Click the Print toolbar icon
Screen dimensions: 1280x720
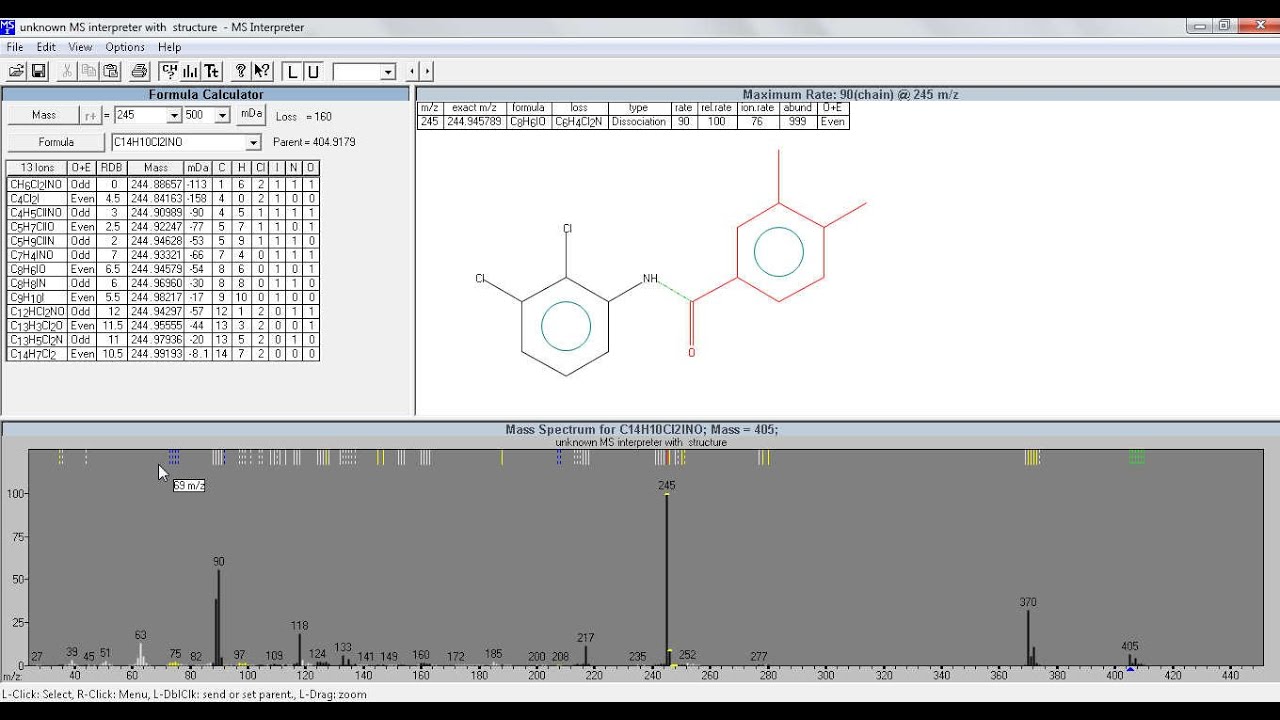[x=139, y=71]
